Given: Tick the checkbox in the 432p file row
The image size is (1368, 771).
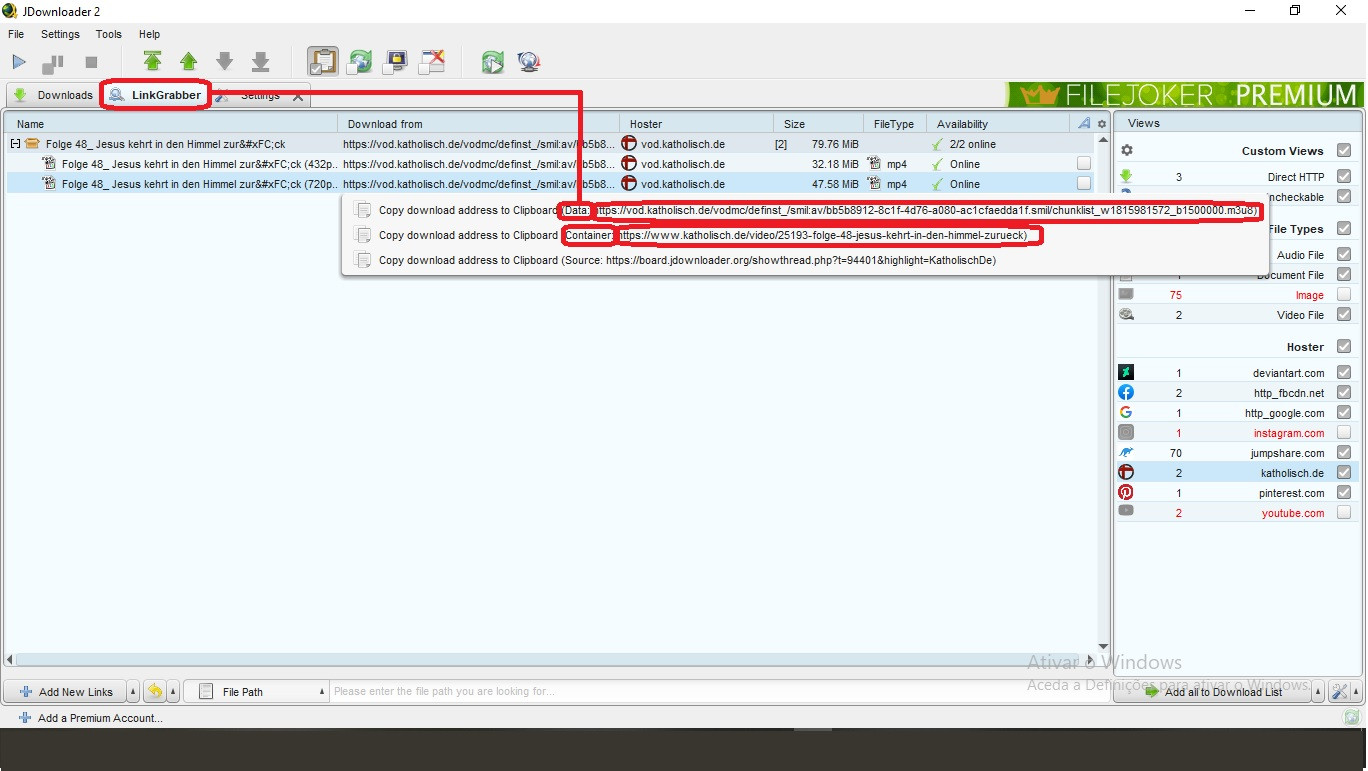Looking at the screenshot, I should (1084, 164).
